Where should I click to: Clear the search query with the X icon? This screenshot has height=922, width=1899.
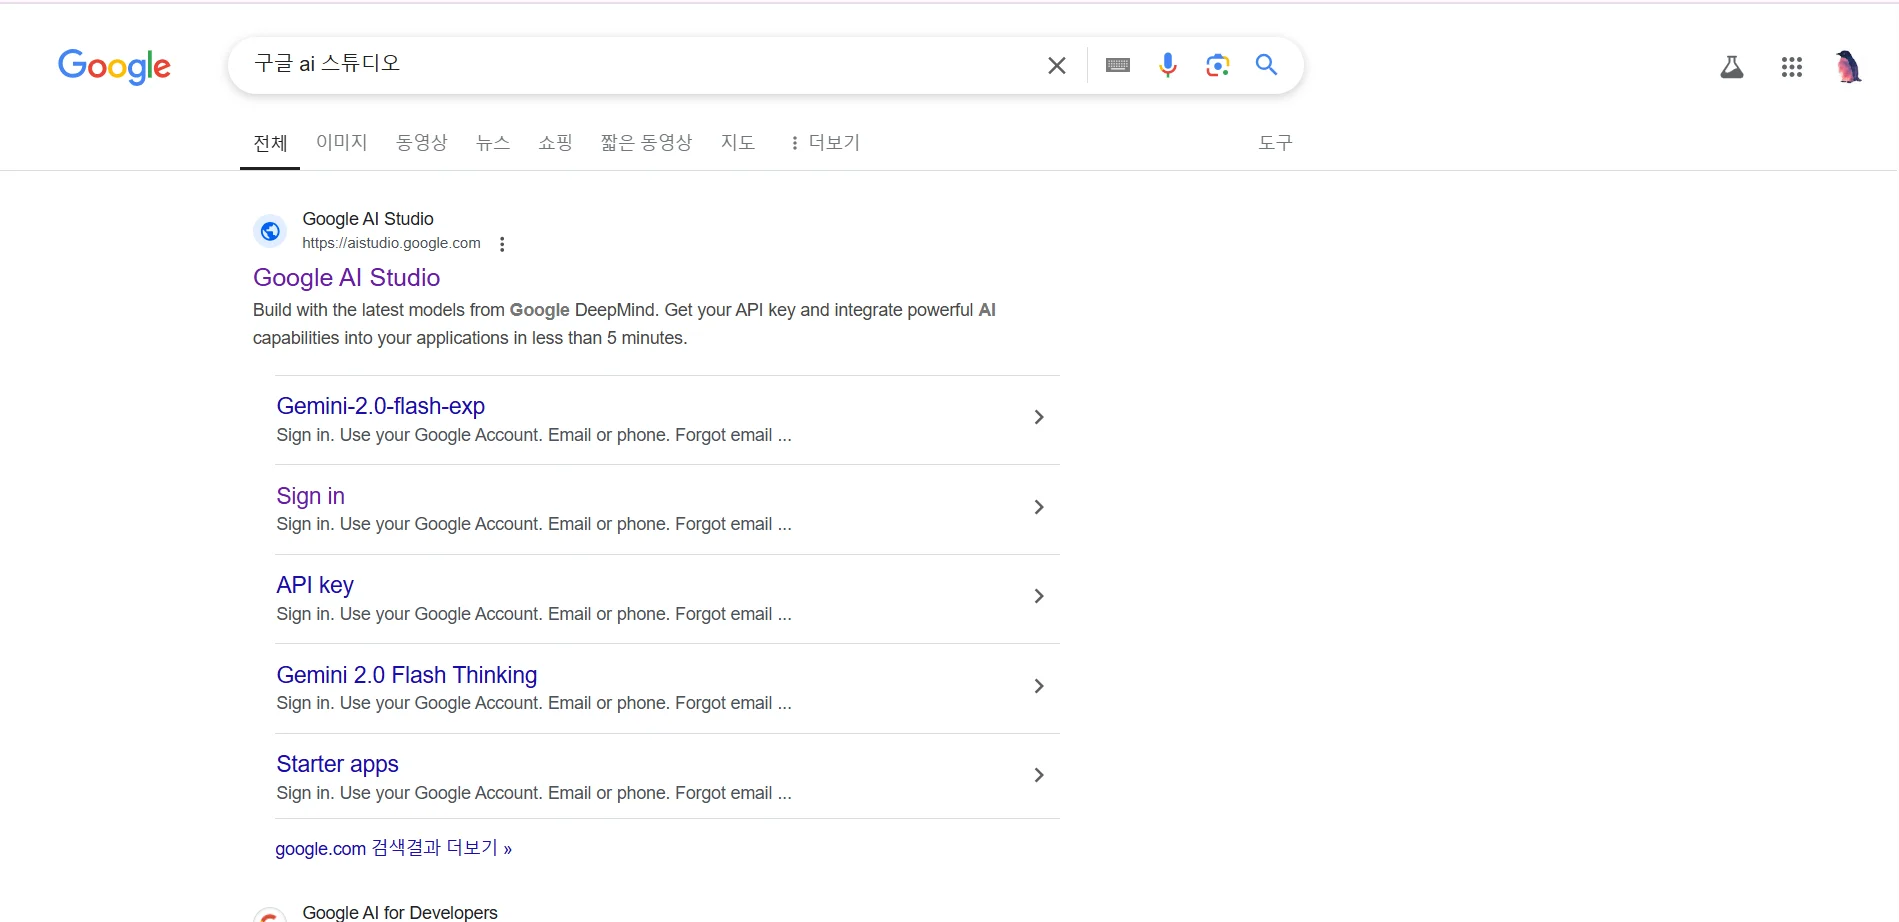(1056, 65)
